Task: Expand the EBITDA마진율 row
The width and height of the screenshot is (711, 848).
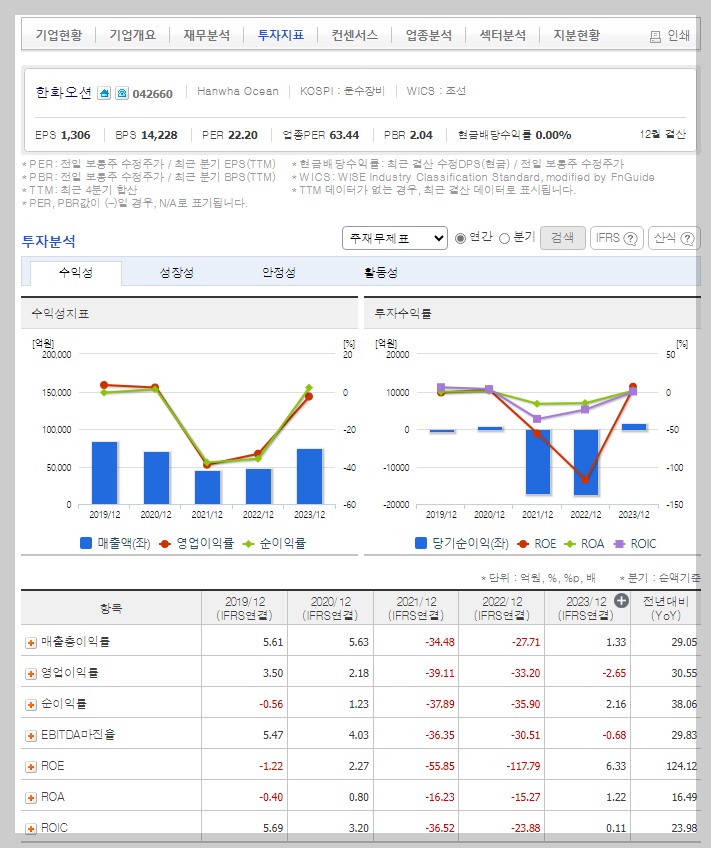Action: click(31, 736)
